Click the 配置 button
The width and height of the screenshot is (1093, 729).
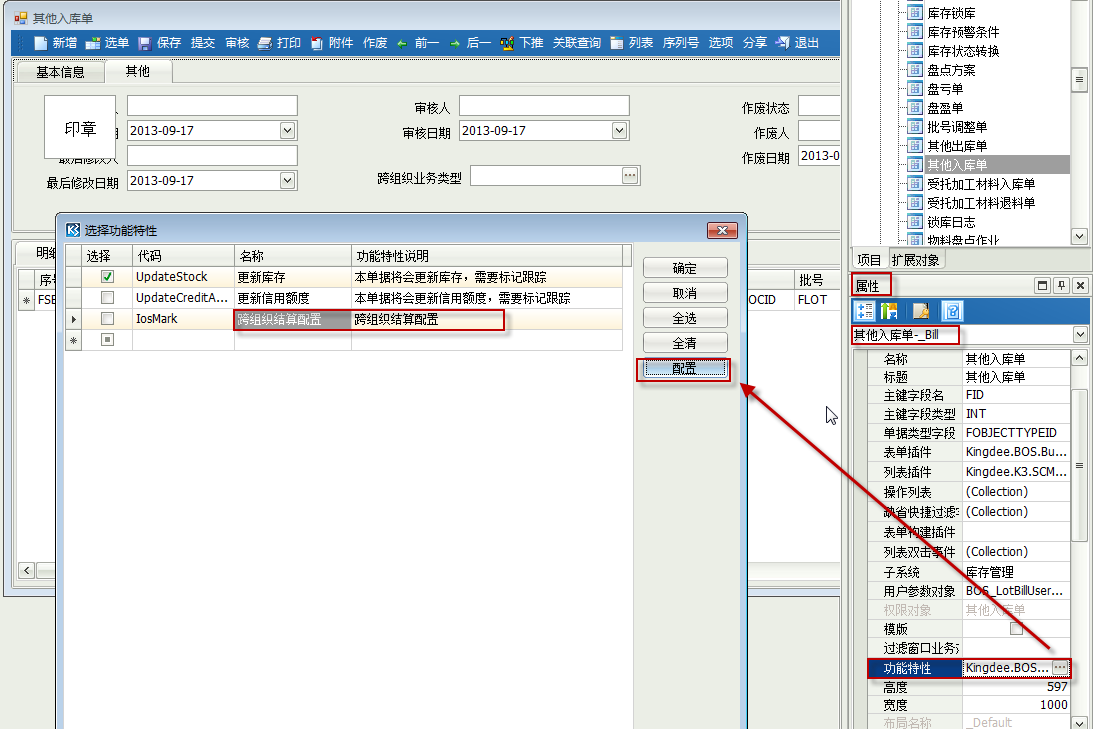(684, 369)
